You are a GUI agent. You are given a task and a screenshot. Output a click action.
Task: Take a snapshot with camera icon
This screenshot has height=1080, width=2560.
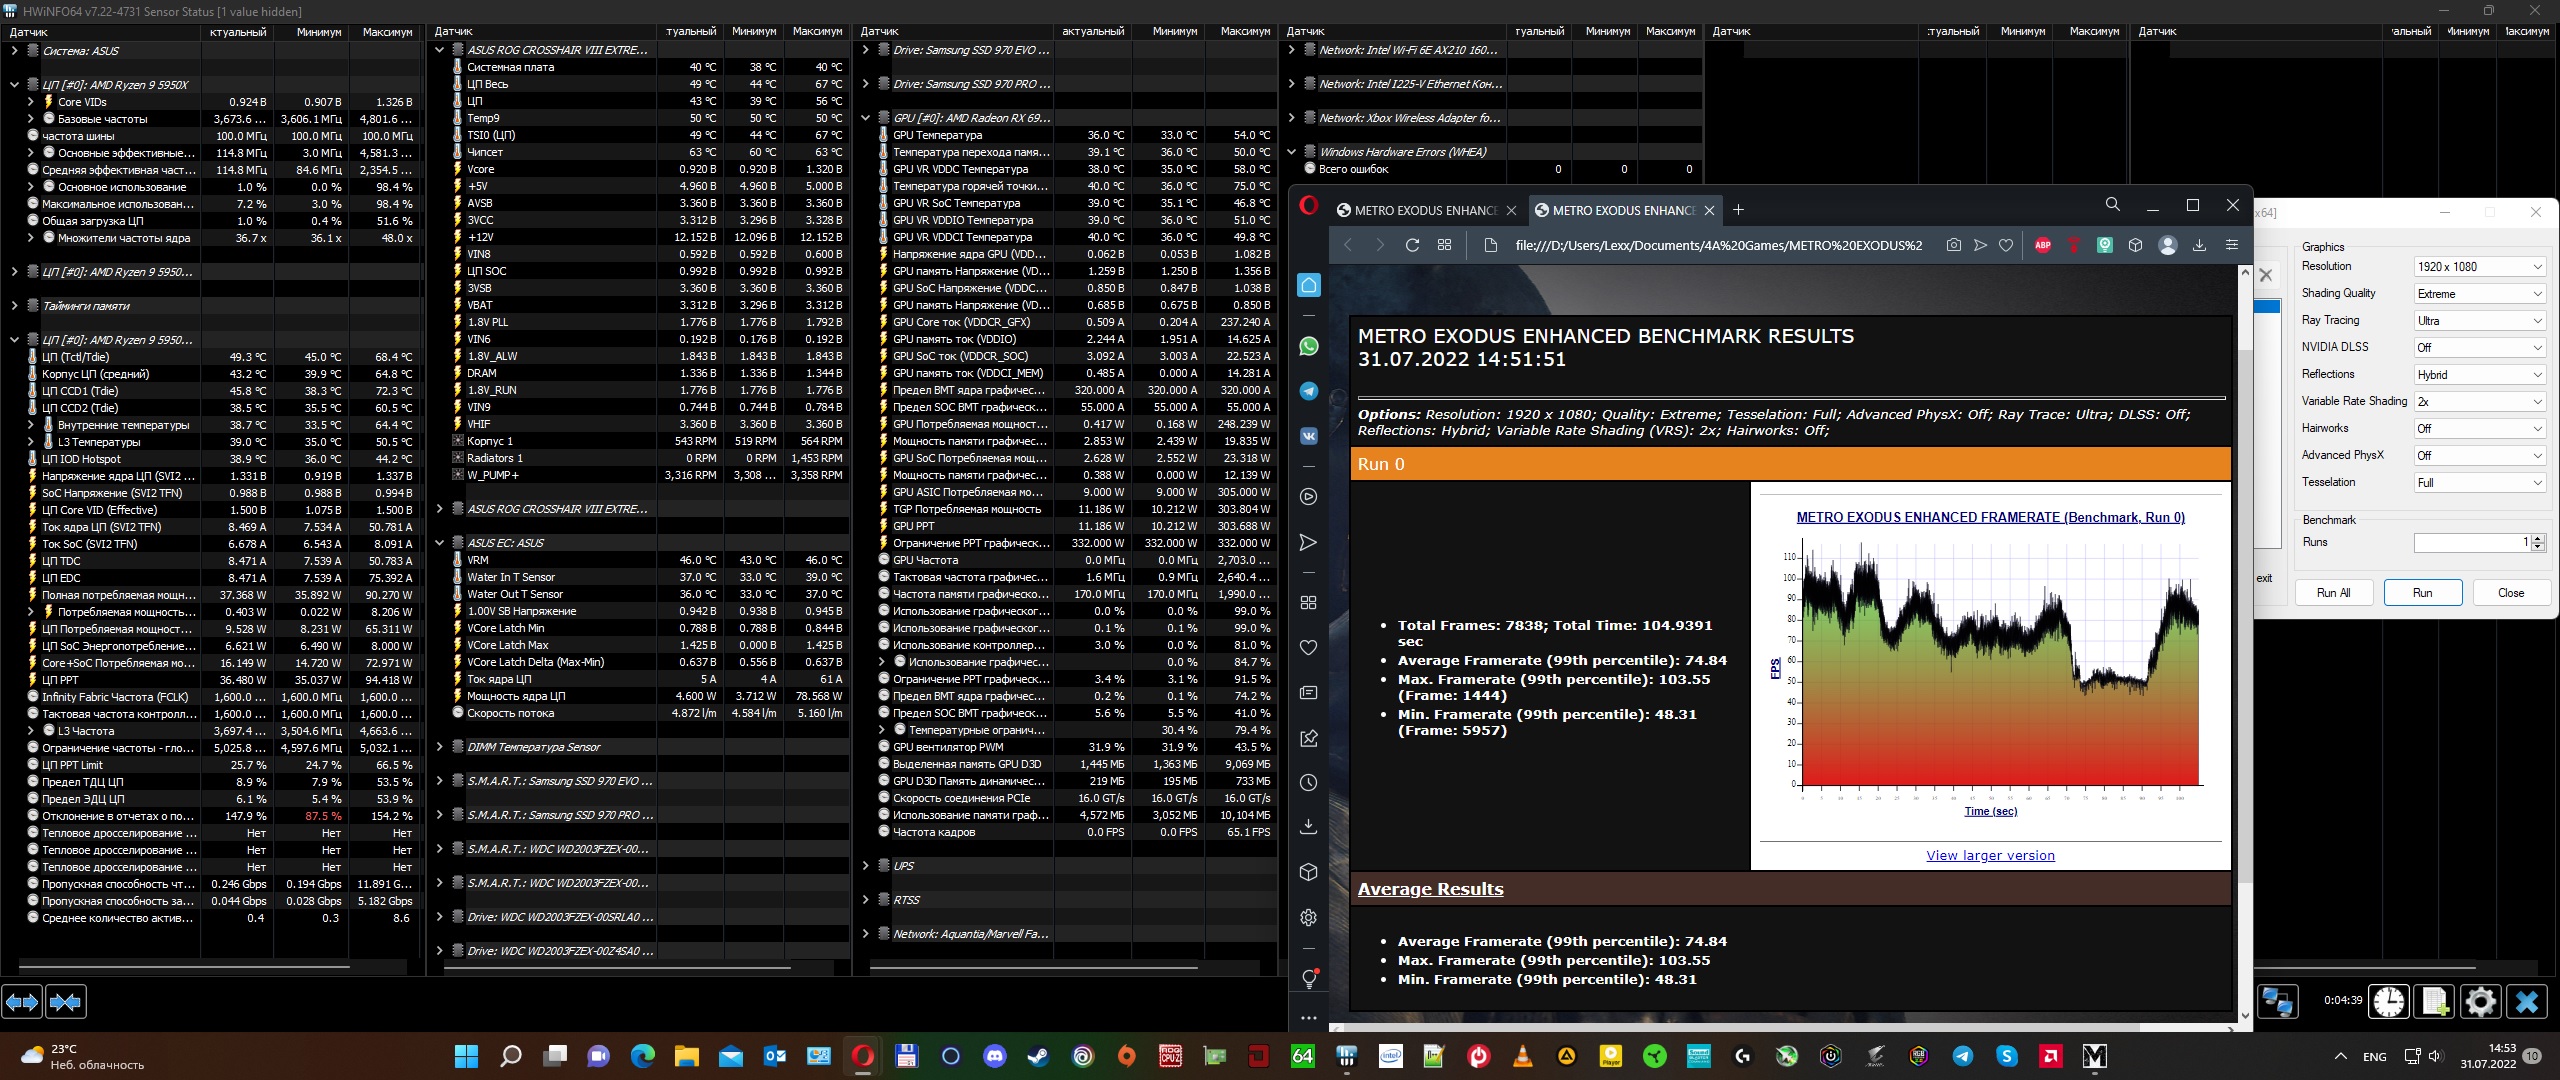1953,245
